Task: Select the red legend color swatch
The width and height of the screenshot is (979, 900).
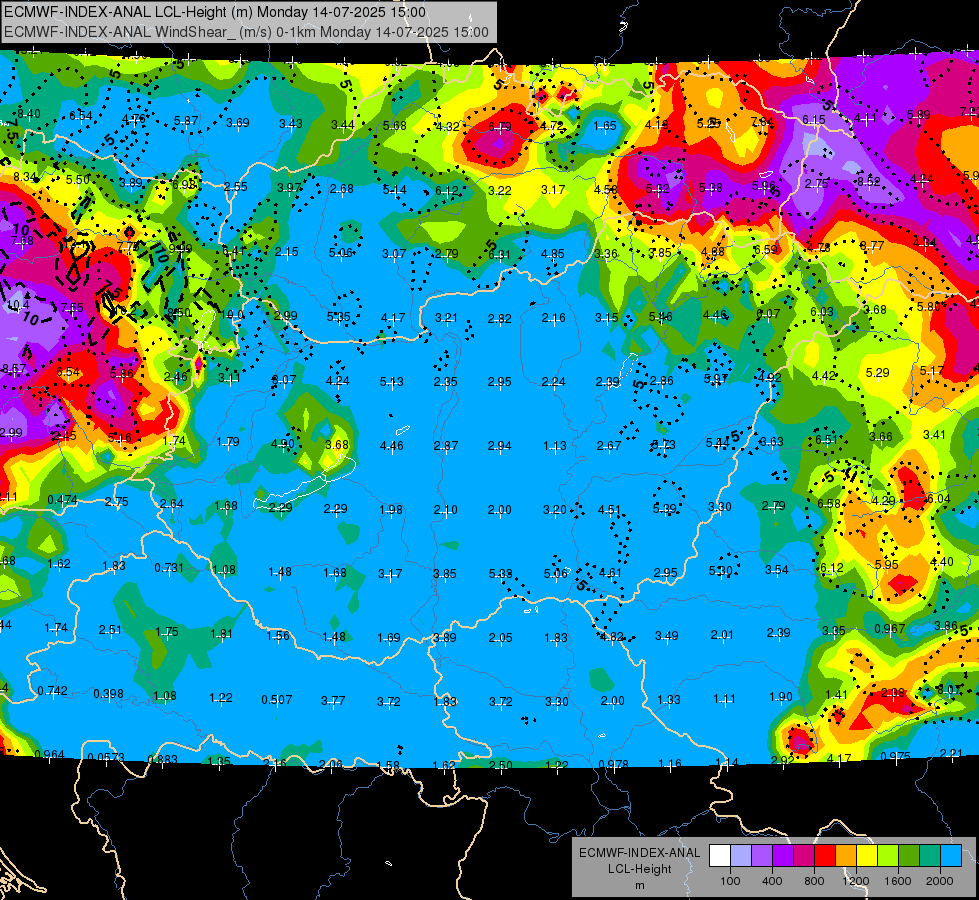Action: [x=825, y=856]
